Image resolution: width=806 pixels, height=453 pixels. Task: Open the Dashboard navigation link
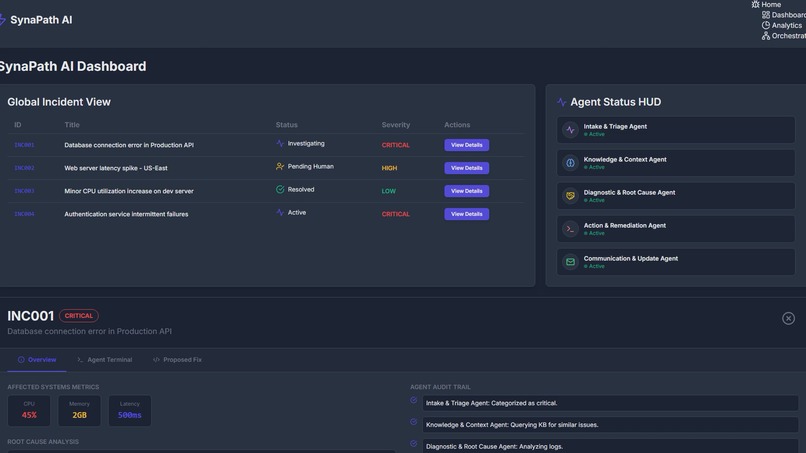click(x=784, y=15)
